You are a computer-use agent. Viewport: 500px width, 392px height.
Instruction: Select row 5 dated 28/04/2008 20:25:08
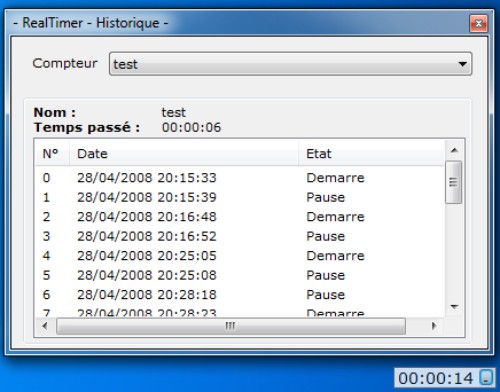240,275
